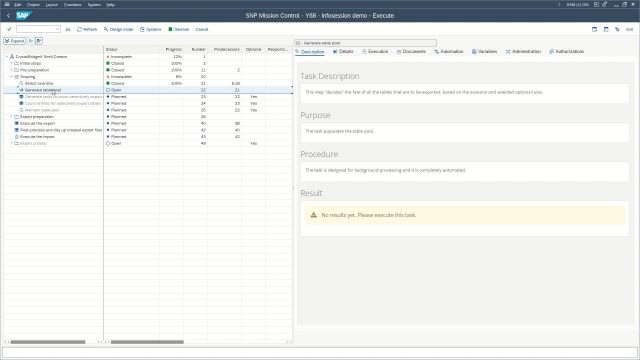Expand the Pre-preparation folder
The image size is (640, 360).
(x=11, y=70)
